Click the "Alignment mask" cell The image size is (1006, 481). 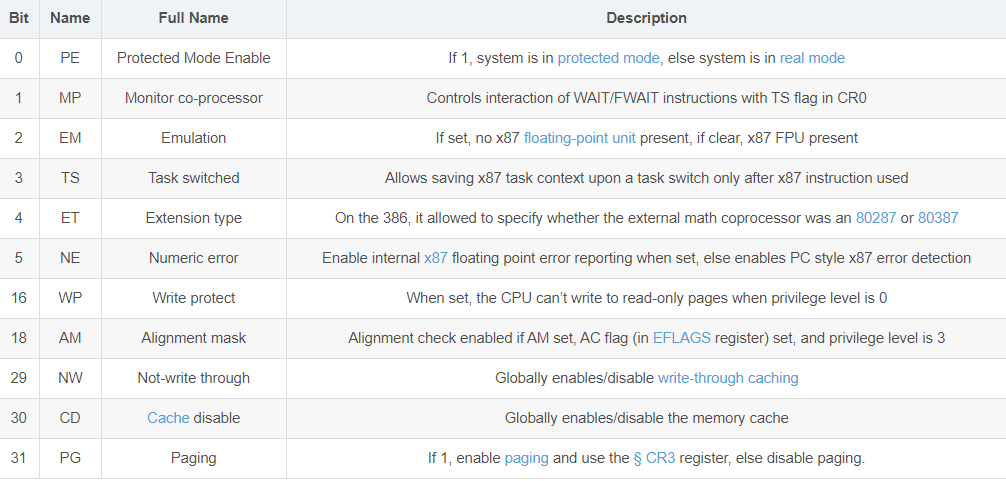pos(193,338)
